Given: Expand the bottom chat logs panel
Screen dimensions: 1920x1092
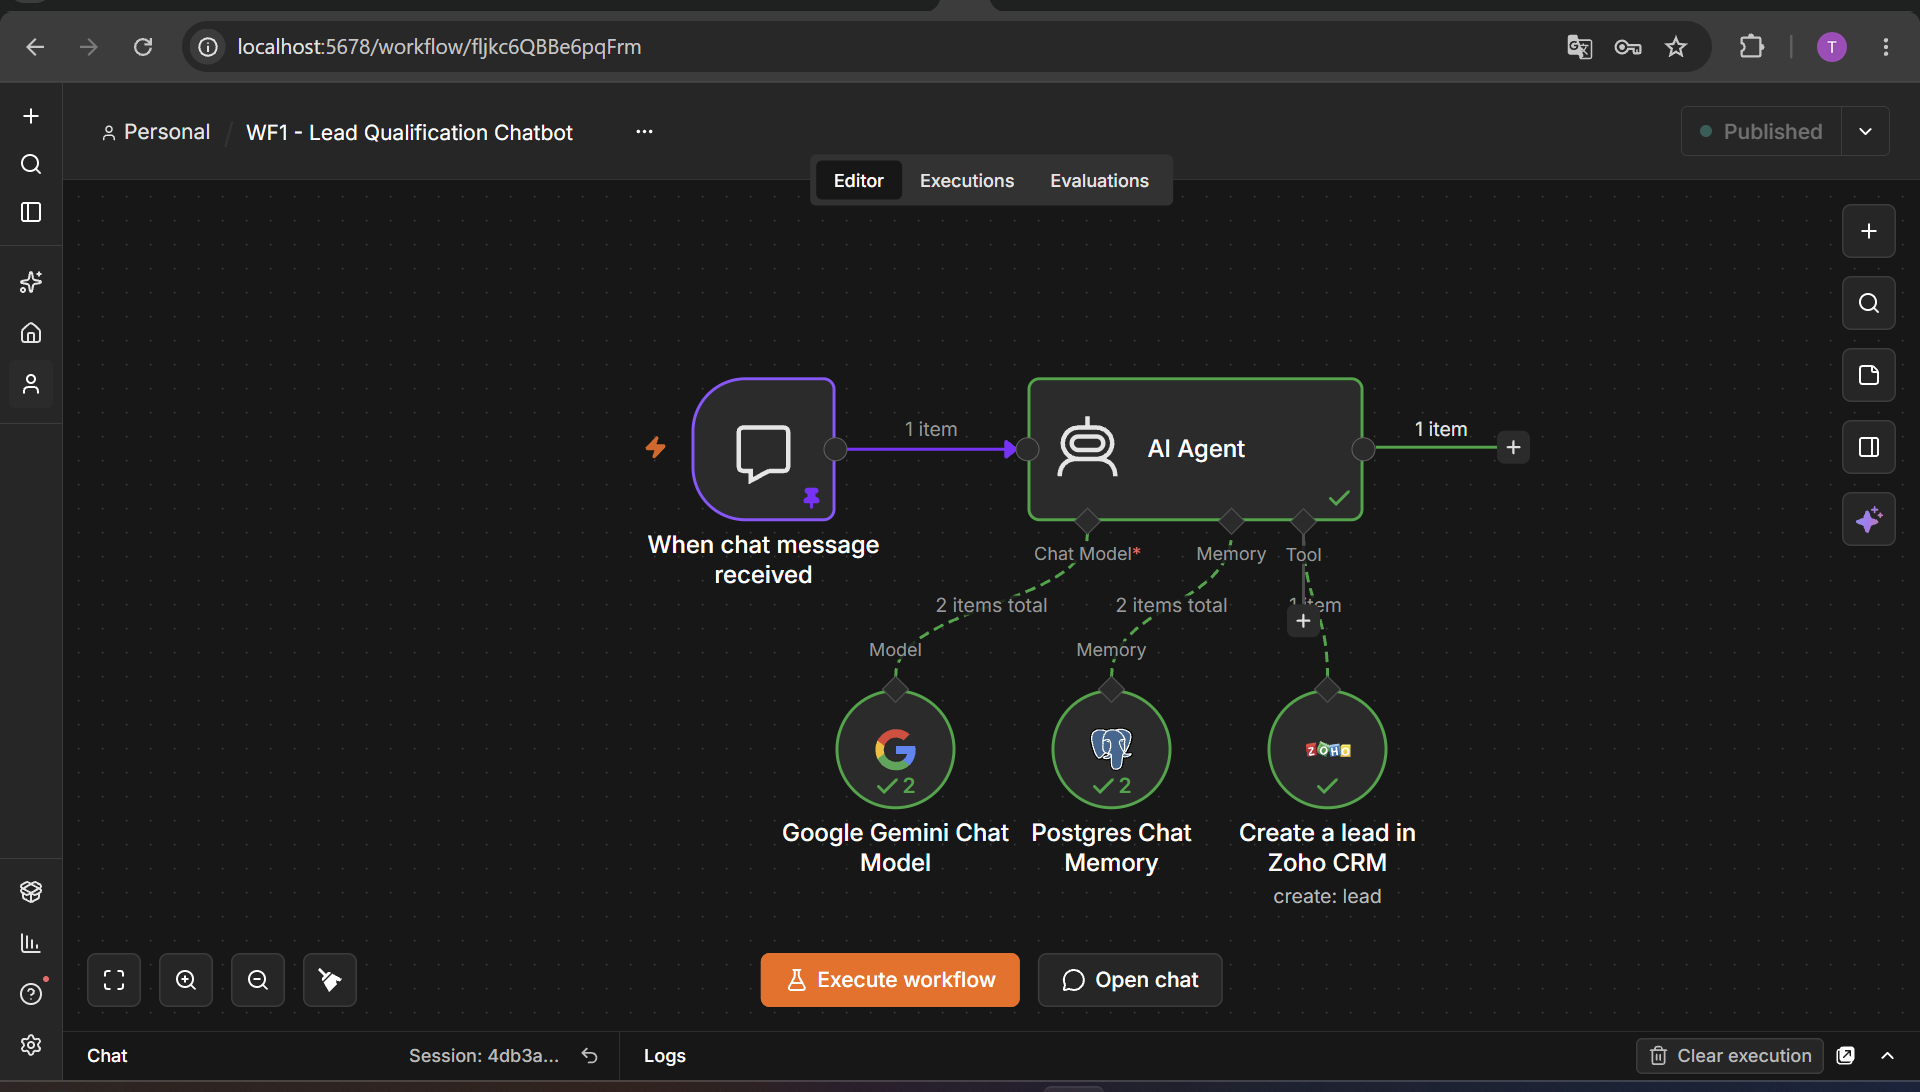Looking at the screenshot, I should pyautogui.click(x=1888, y=1056).
